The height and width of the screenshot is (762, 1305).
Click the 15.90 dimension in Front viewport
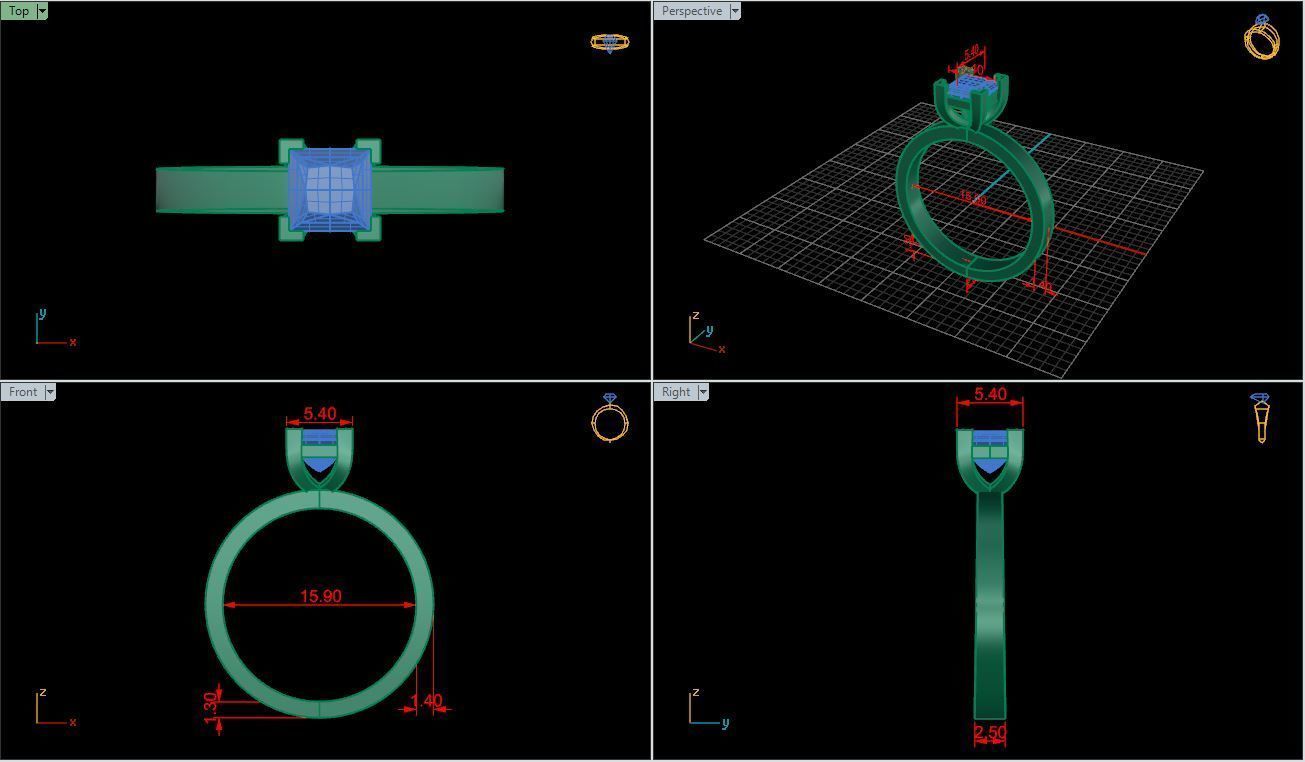click(321, 596)
